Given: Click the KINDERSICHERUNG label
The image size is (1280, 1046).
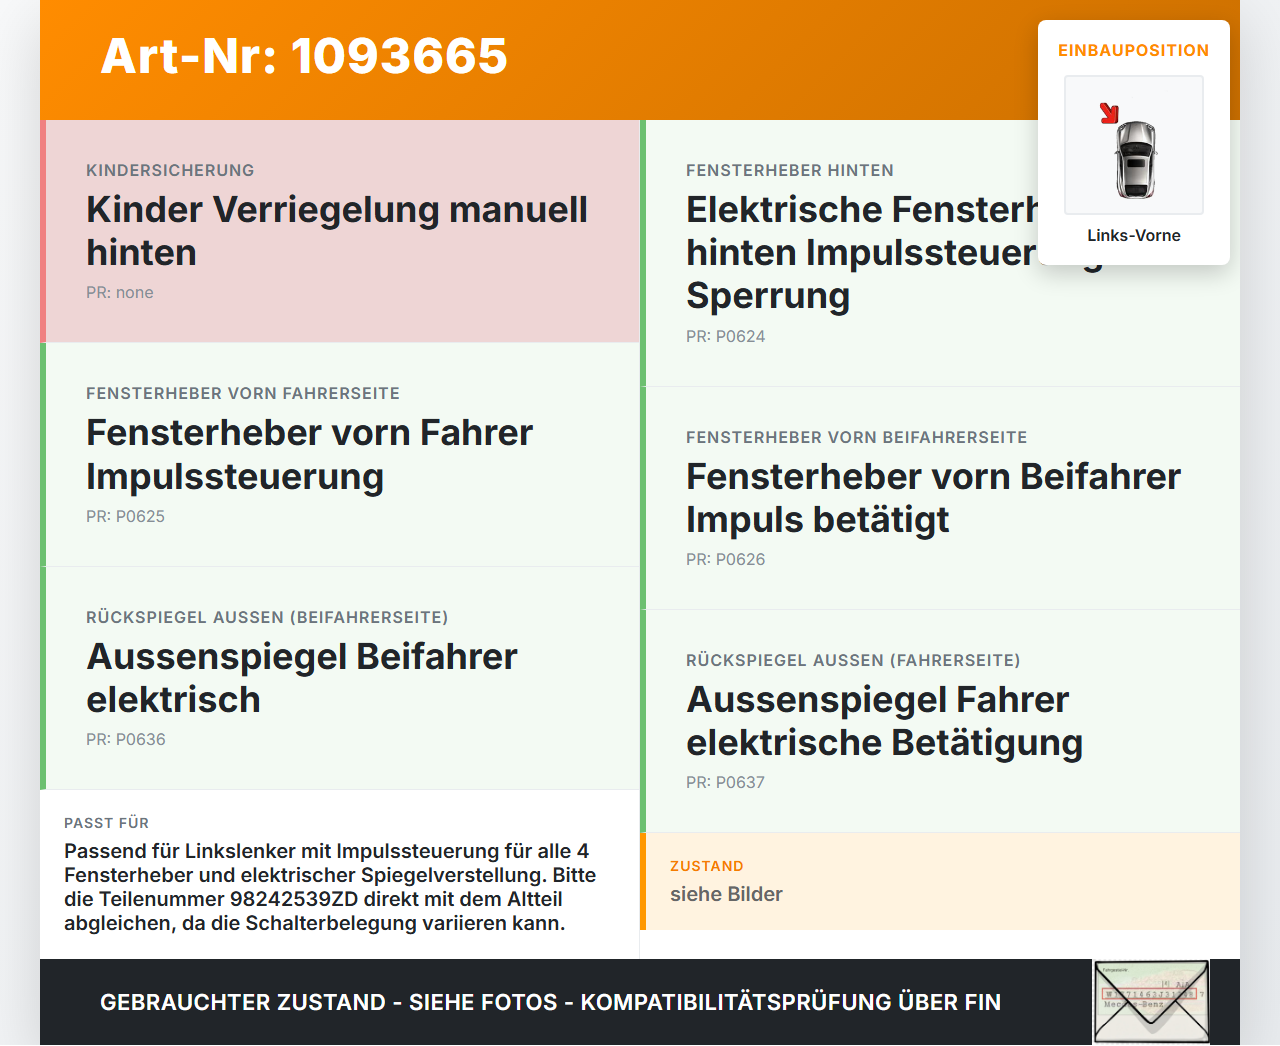Looking at the screenshot, I should pyautogui.click(x=170, y=170).
